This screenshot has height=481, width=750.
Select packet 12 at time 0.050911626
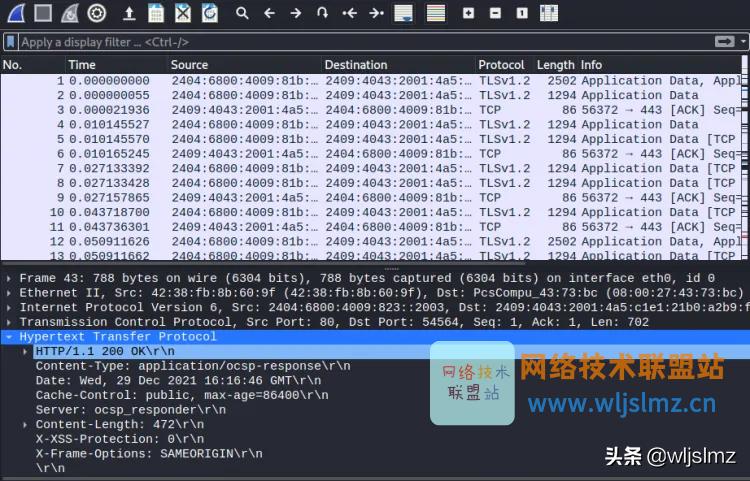[371, 241]
